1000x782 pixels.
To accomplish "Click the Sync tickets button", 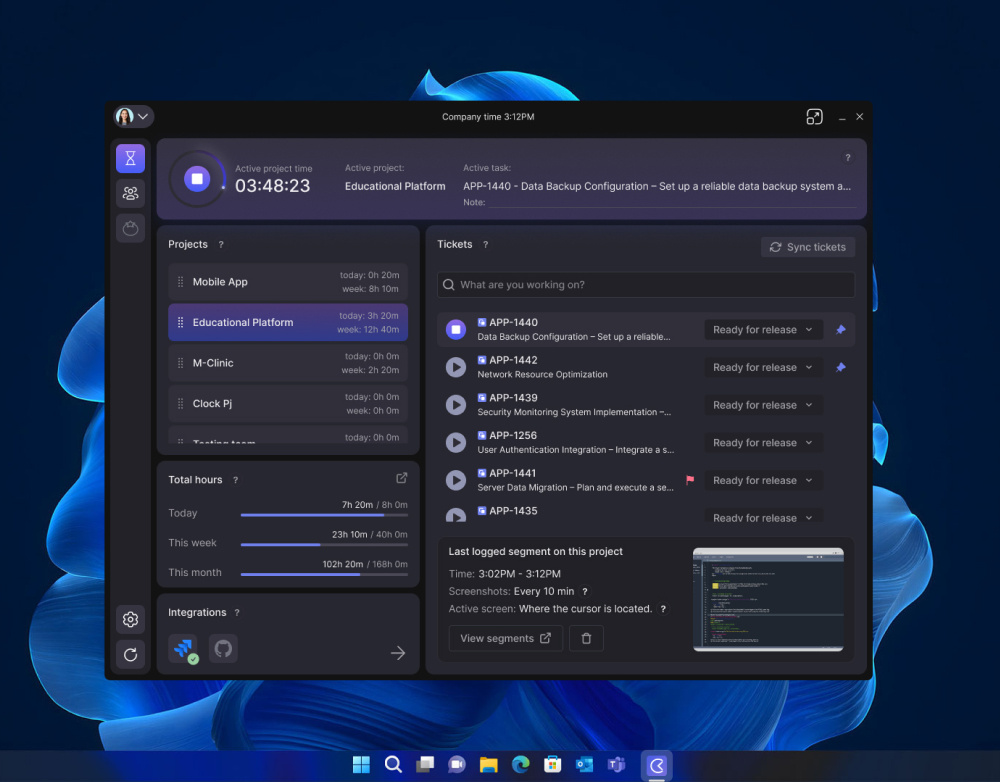I will (x=807, y=246).
